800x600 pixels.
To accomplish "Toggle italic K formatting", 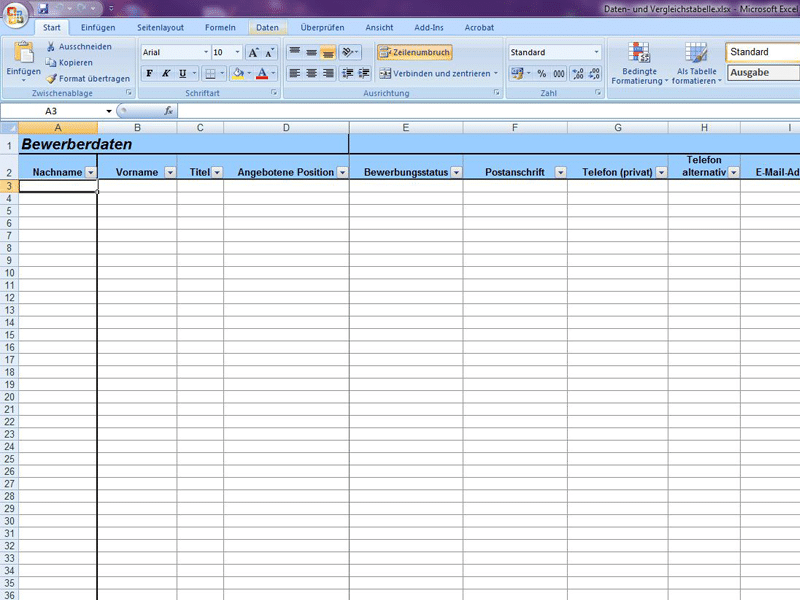I will click(x=166, y=73).
